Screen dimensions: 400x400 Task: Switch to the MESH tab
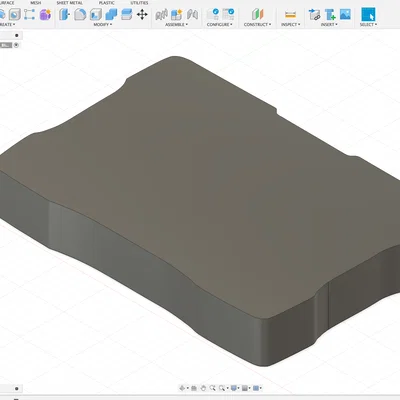pyautogui.click(x=36, y=3)
